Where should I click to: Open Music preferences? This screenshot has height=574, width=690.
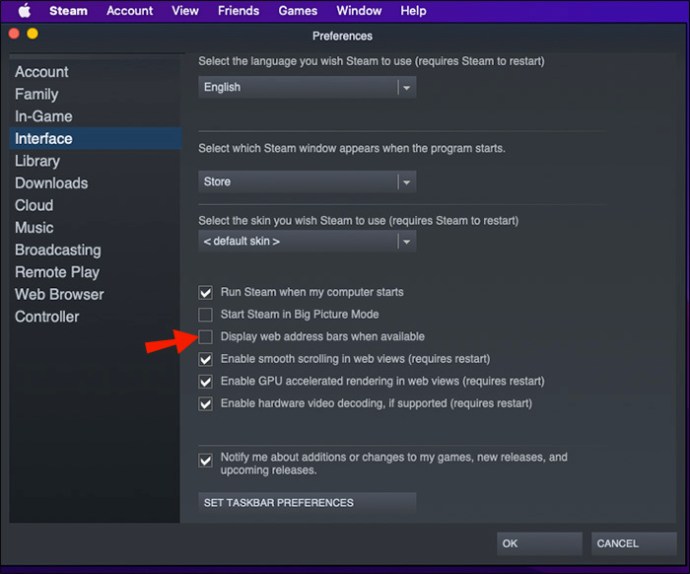(95, 228)
